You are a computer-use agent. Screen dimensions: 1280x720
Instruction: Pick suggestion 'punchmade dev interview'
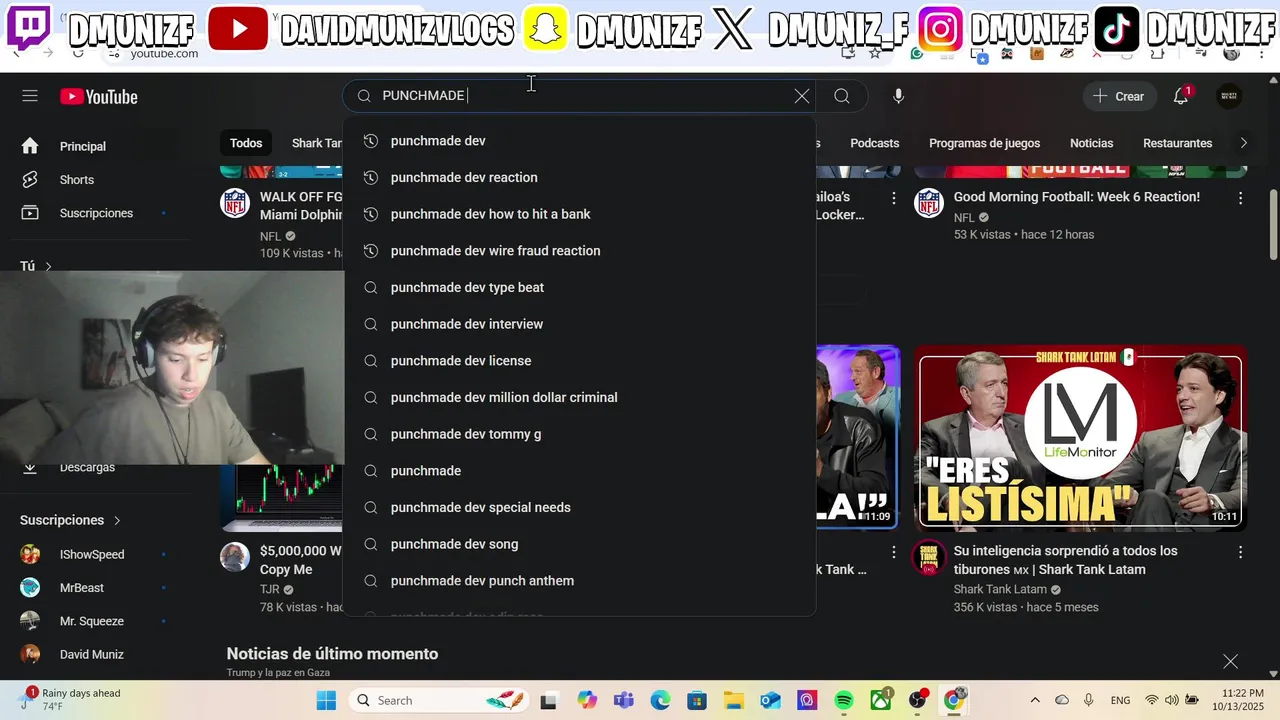pos(579,324)
